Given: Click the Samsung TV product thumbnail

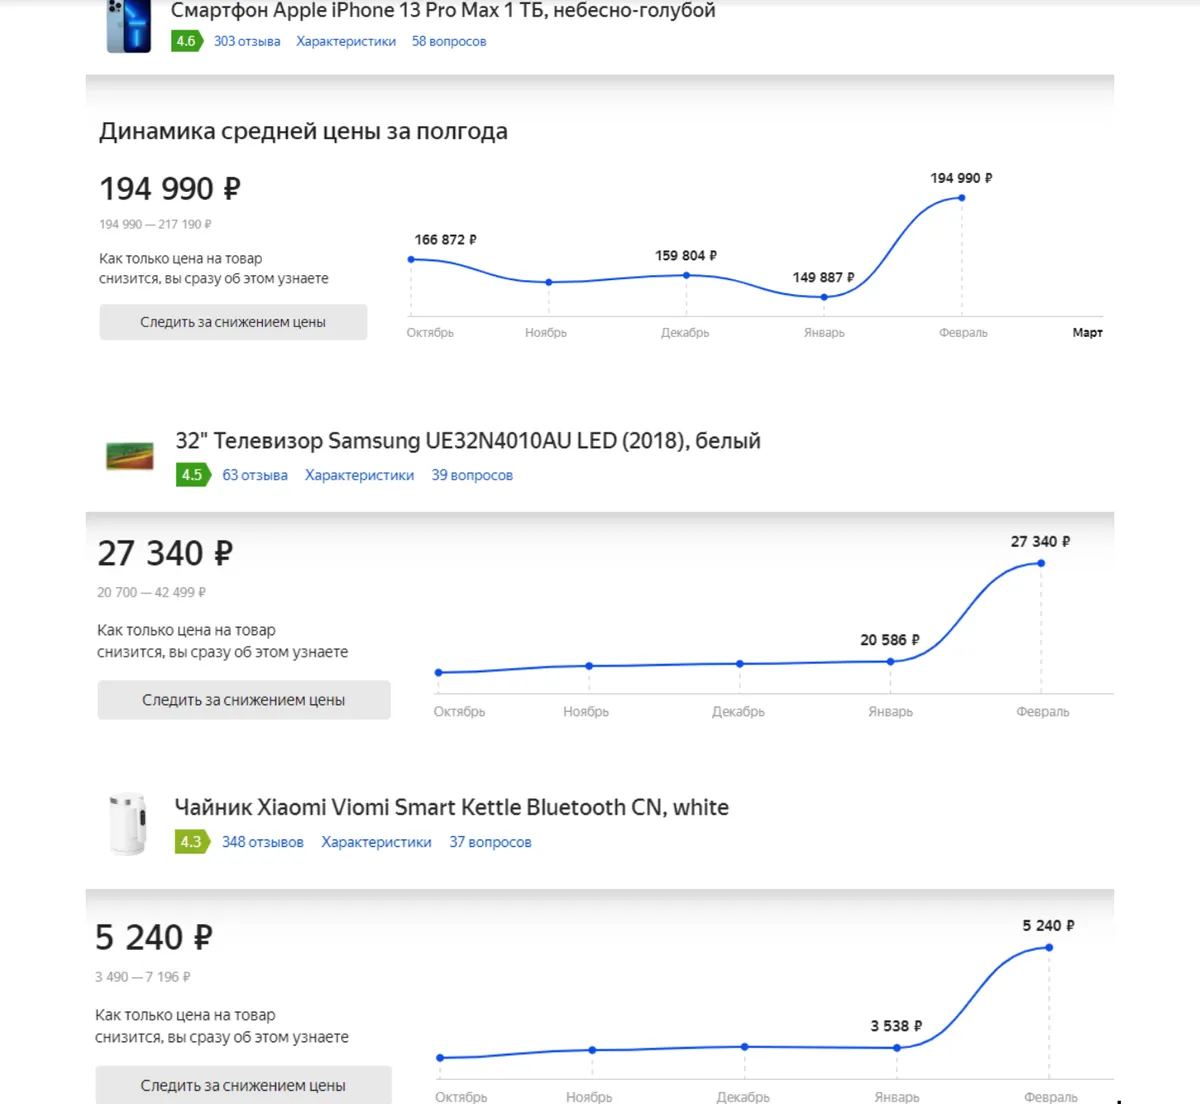Looking at the screenshot, I should pos(130,457).
